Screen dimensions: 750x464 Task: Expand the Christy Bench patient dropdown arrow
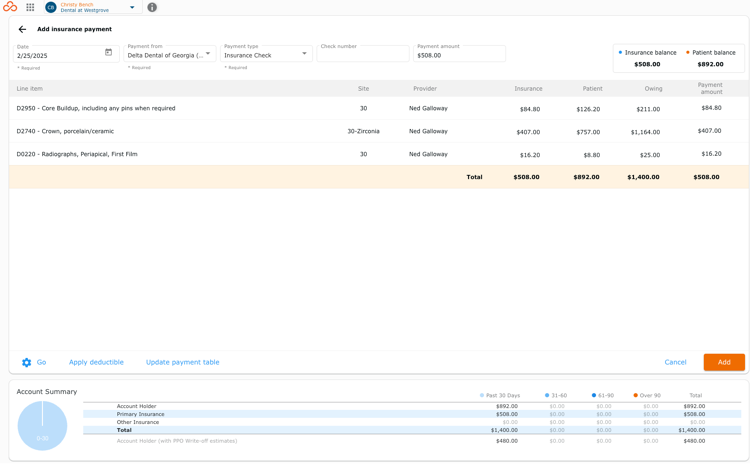tap(132, 7)
